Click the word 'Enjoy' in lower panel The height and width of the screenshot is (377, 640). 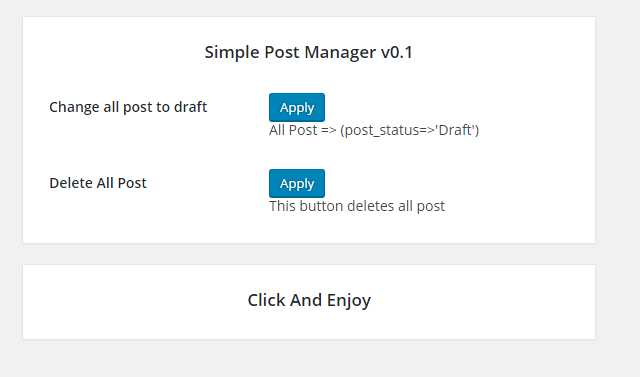(349, 301)
